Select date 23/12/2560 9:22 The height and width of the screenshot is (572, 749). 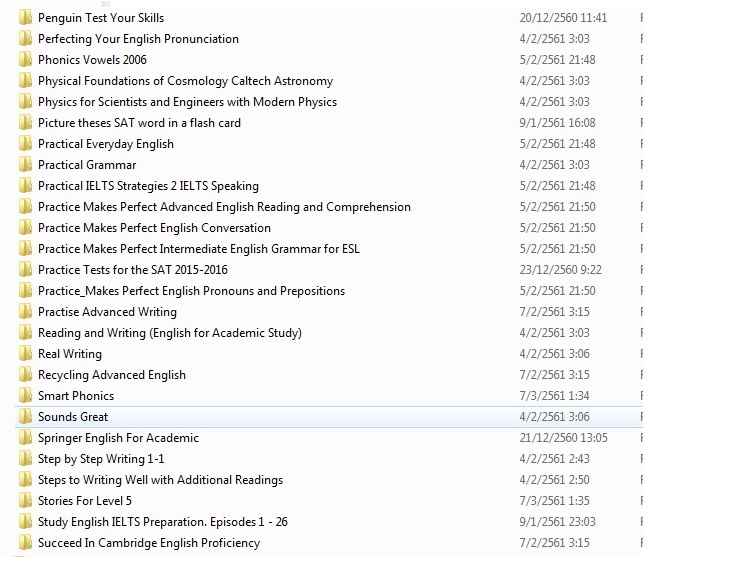pos(560,270)
